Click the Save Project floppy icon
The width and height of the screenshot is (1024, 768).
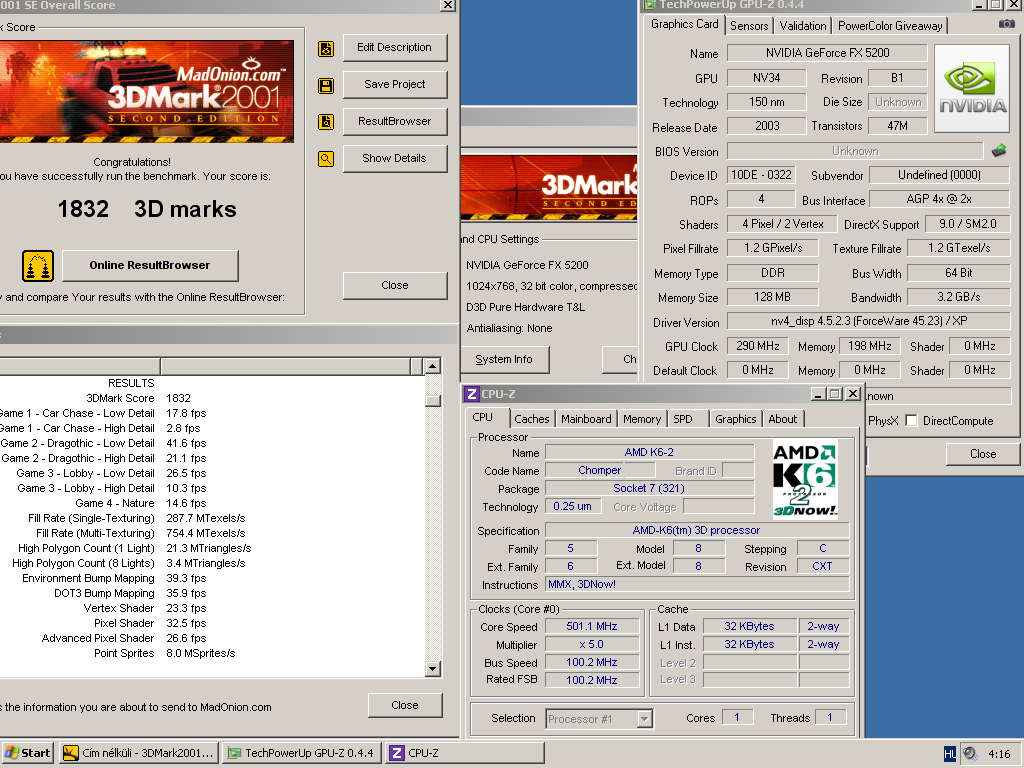click(326, 86)
